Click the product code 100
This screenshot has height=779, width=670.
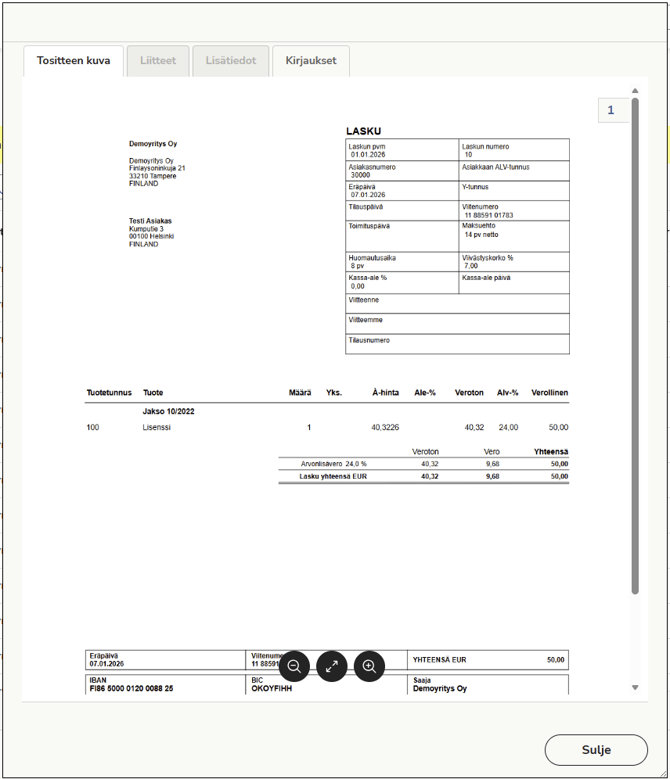tap(93, 427)
